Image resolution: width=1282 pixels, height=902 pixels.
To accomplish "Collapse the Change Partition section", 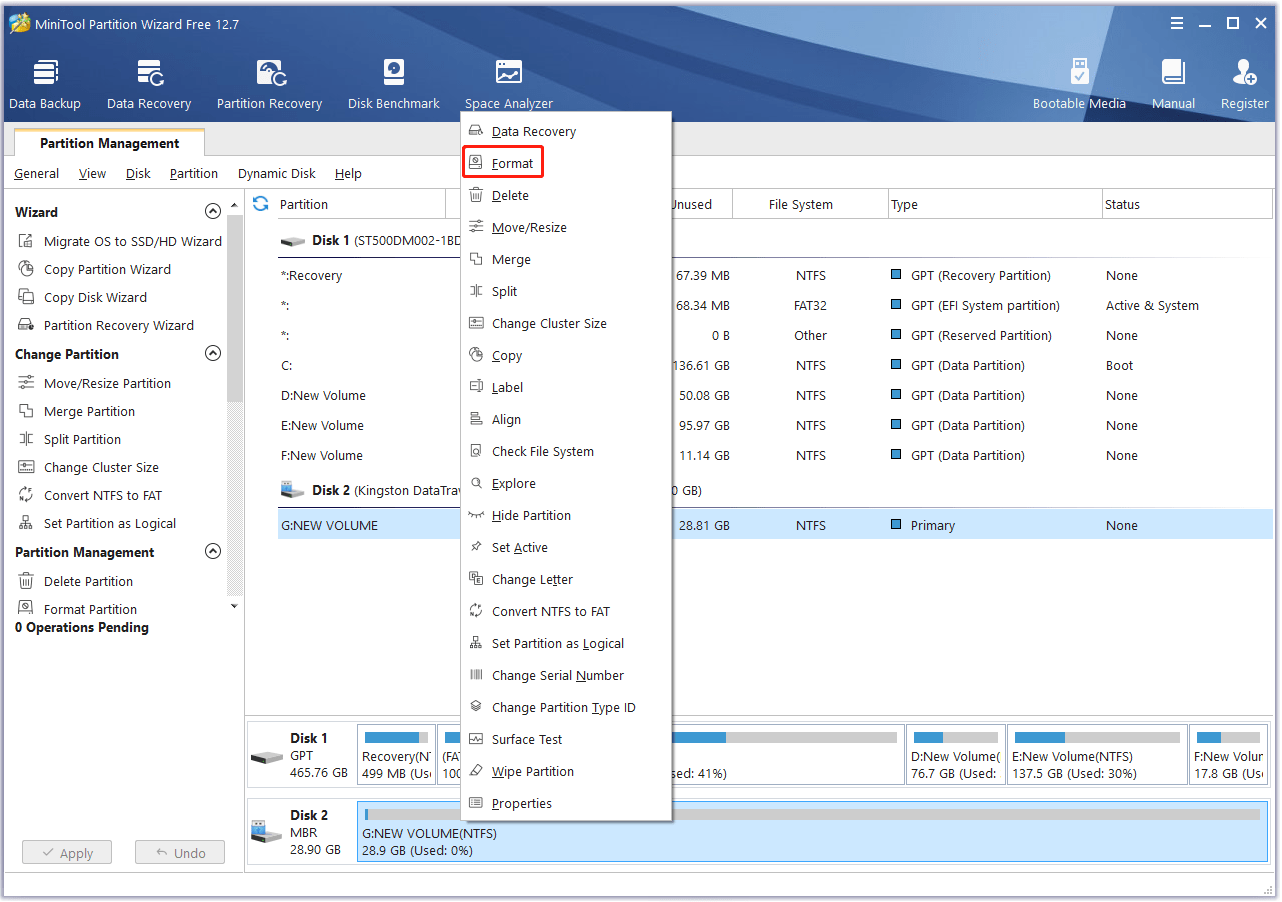I will (x=213, y=353).
